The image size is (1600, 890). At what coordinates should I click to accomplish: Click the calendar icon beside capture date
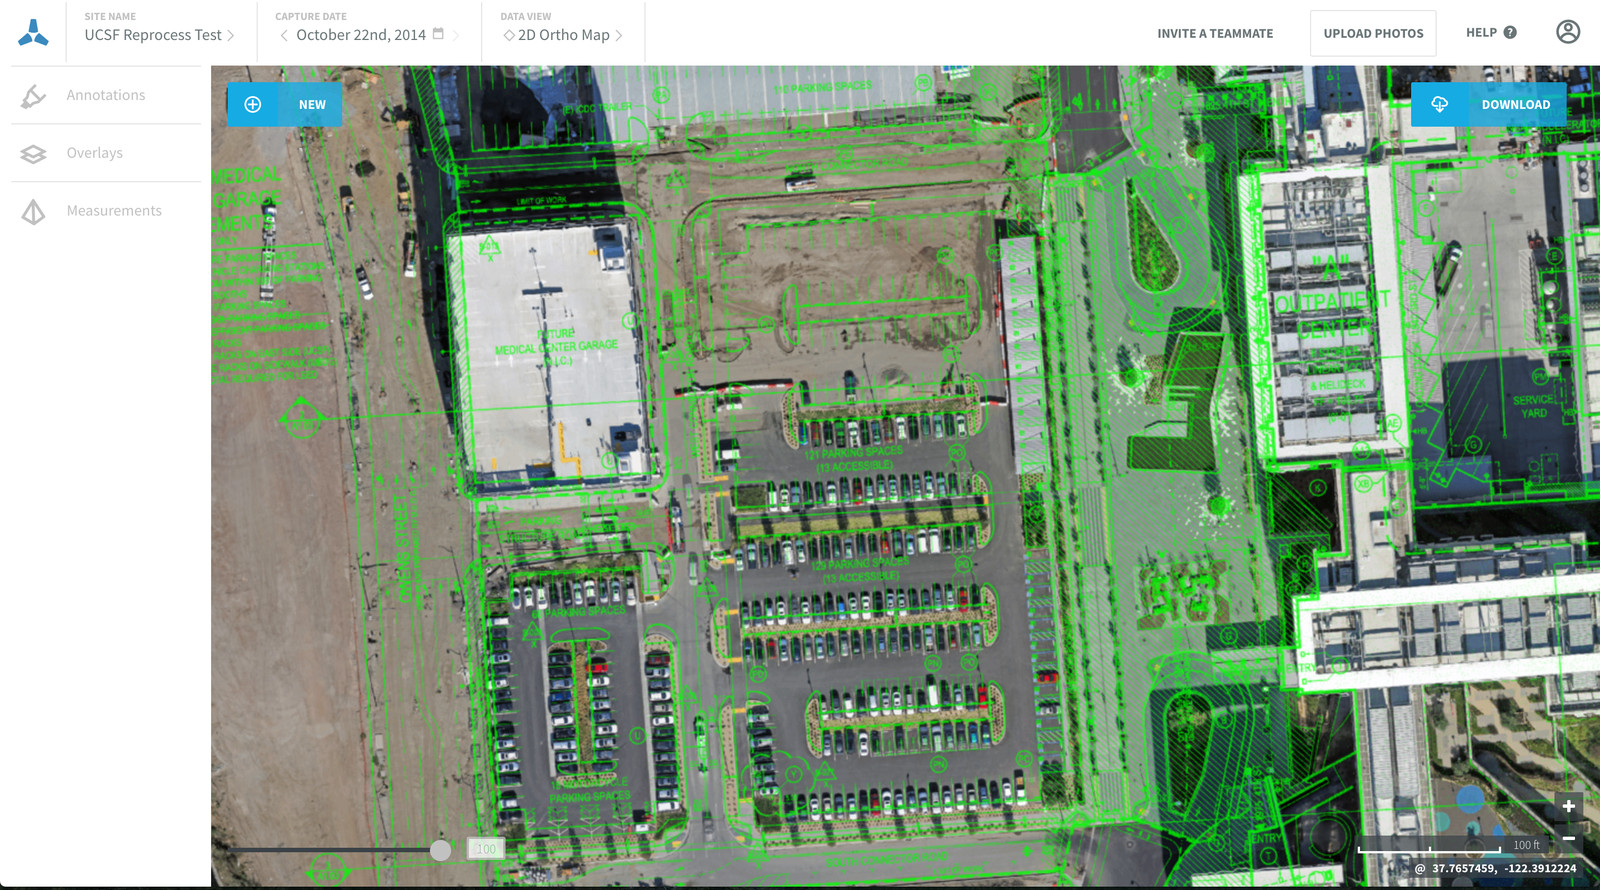(438, 34)
